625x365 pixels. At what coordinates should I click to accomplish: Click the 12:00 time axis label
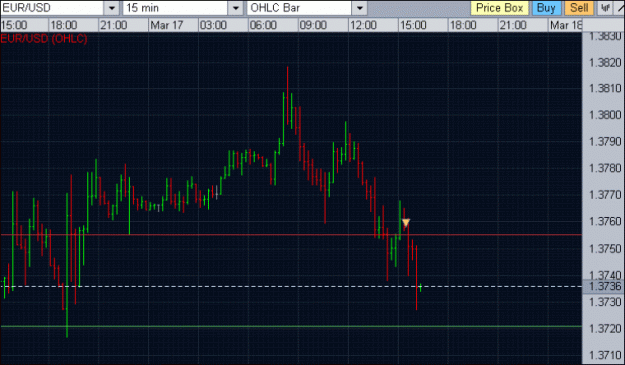(x=363, y=25)
